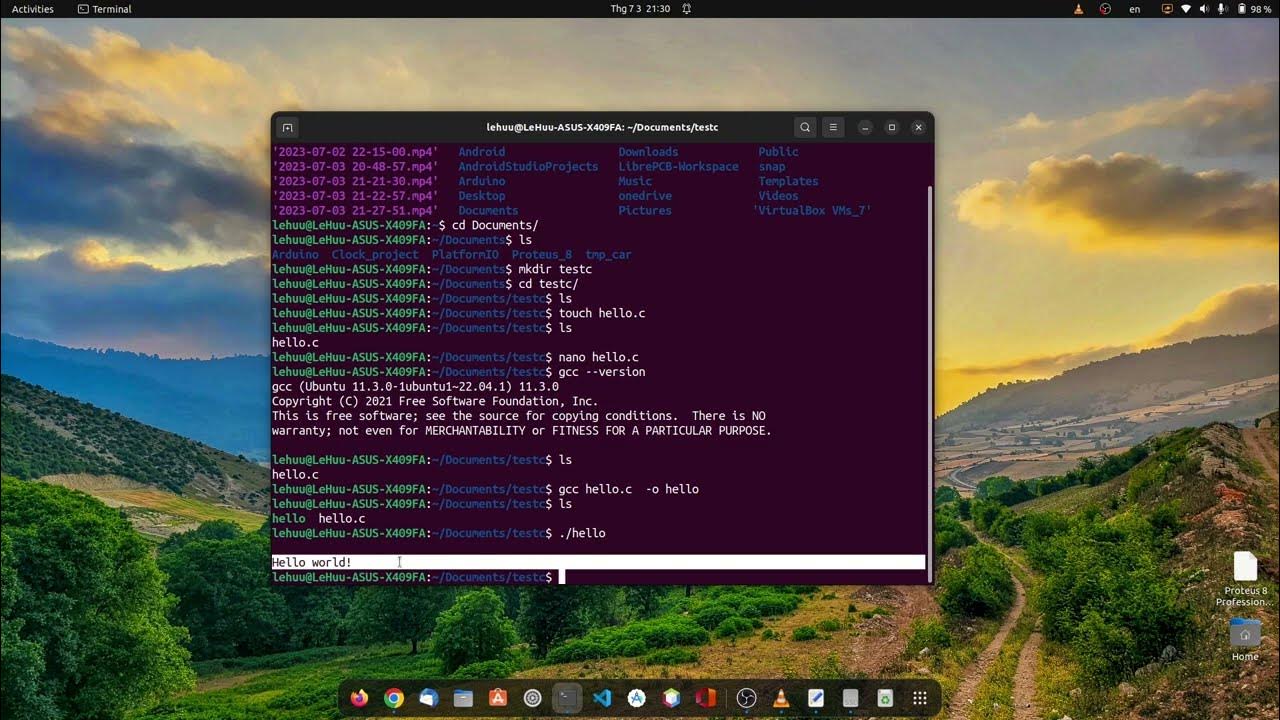Open the Terminal app menu in top bar
Screen dimensions: 1280x720
coord(104,9)
